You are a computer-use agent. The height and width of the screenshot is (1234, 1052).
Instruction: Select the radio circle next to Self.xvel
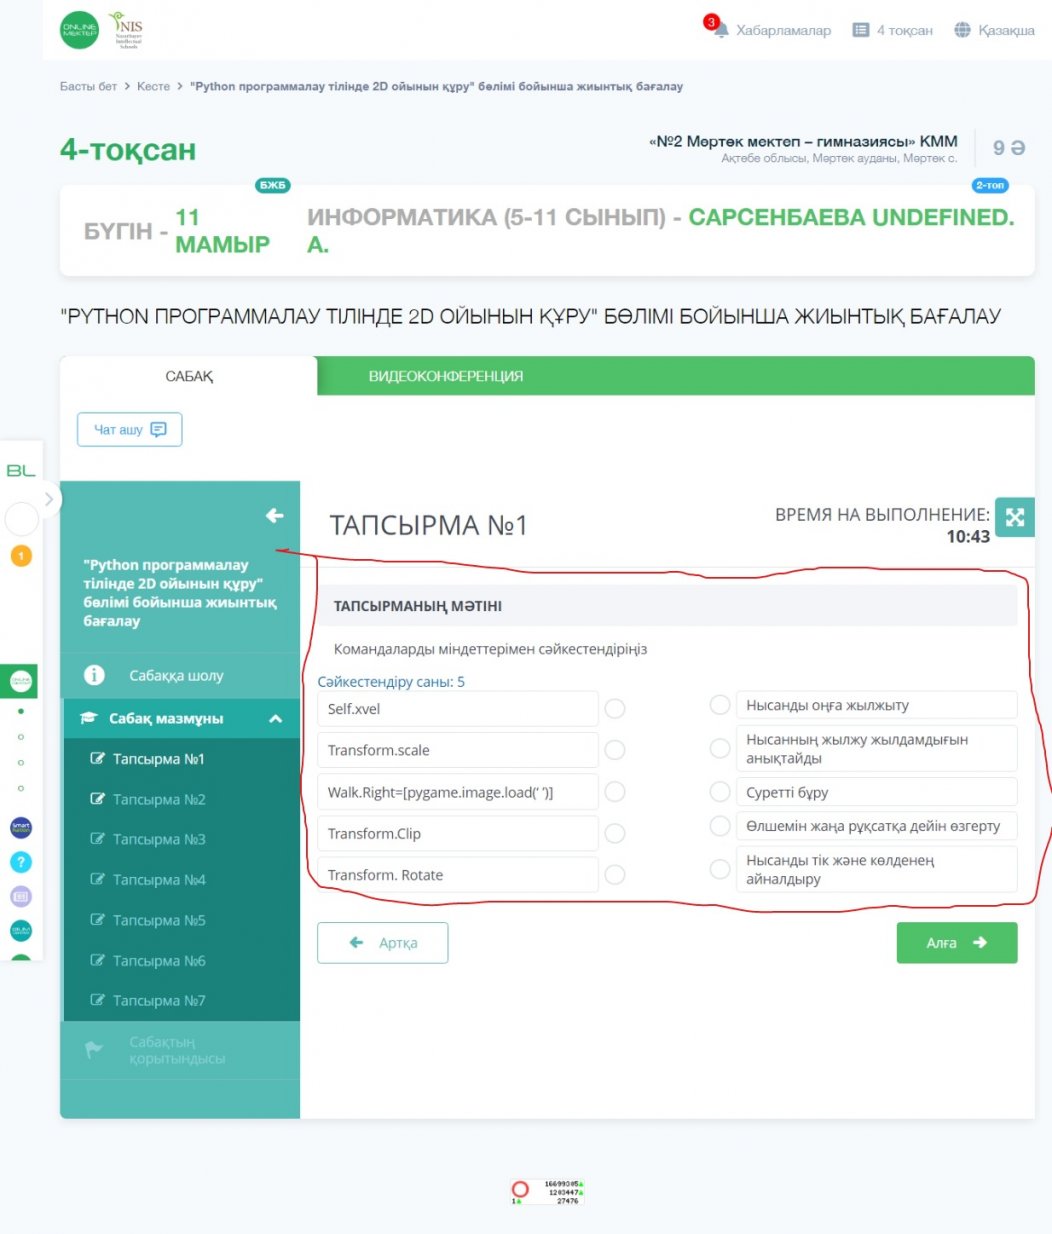(615, 708)
